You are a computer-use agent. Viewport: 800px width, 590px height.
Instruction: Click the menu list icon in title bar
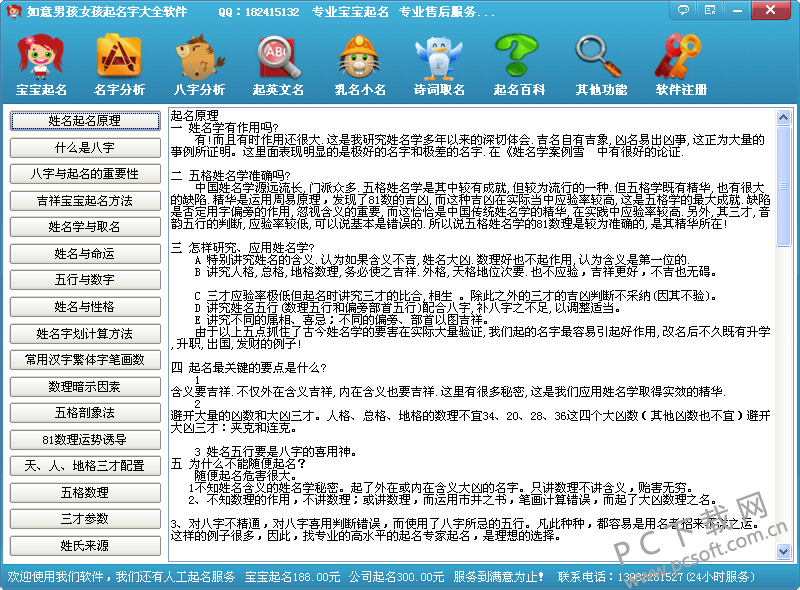point(710,10)
